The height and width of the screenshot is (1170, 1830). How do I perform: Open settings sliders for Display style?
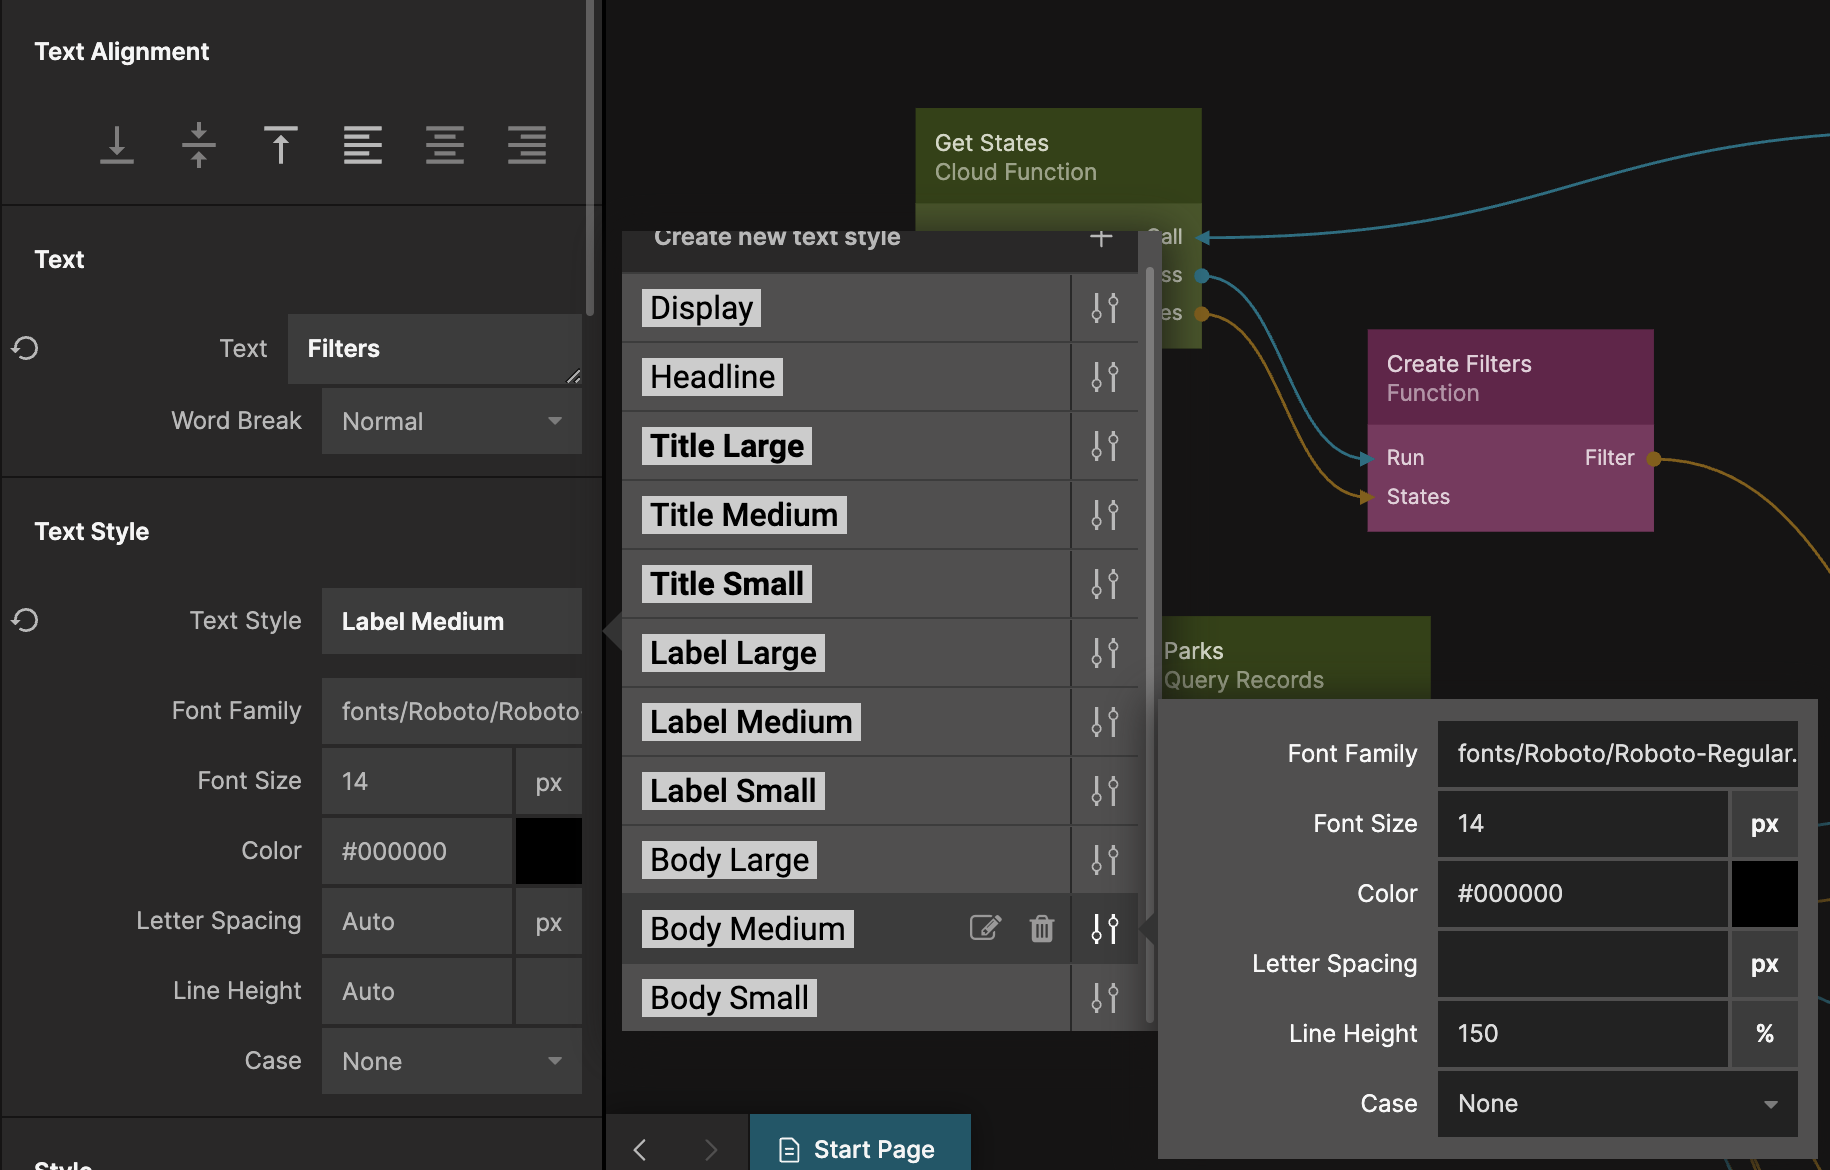[1105, 308]
